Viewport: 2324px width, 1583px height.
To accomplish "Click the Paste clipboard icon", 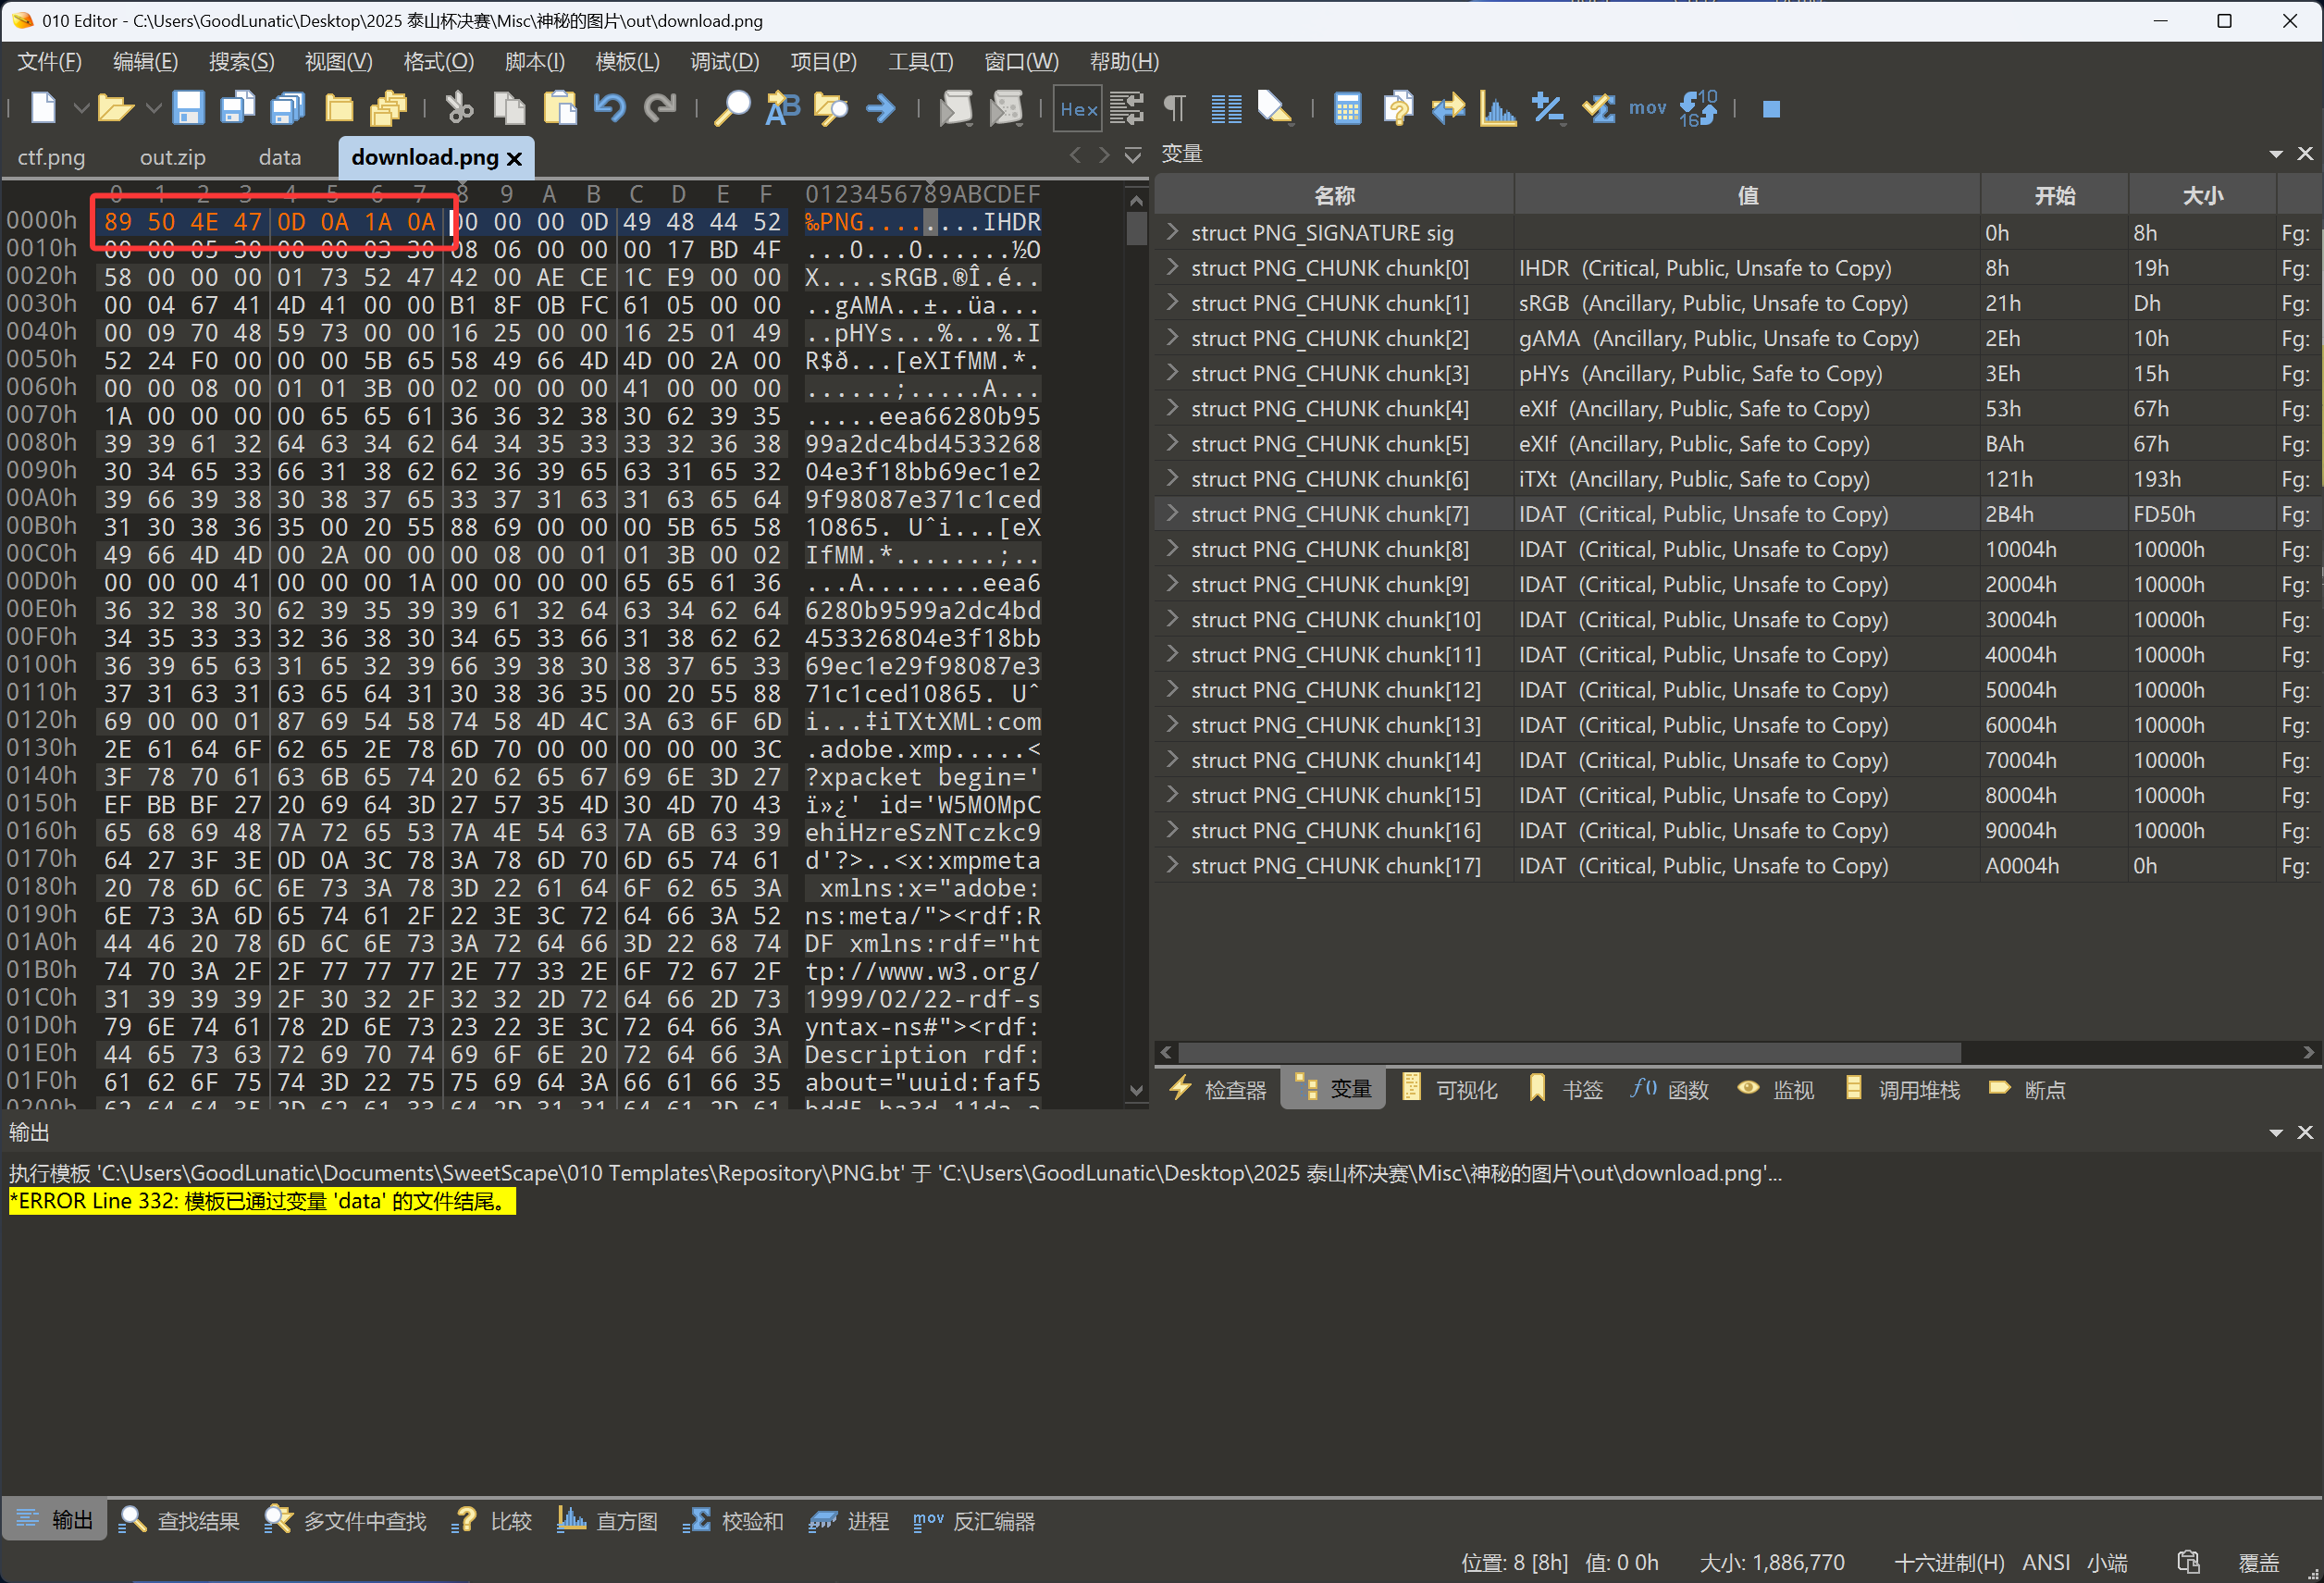I will (x=560, y=107).
